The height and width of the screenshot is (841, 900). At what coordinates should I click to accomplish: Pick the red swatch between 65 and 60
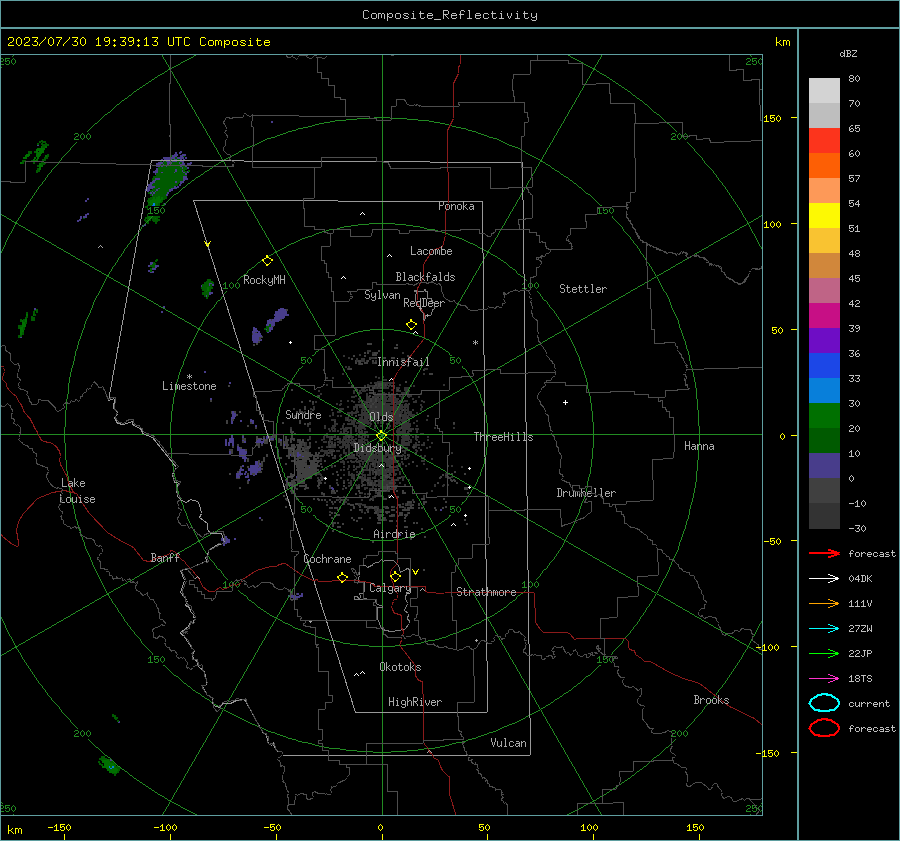(x=824, y=141)
